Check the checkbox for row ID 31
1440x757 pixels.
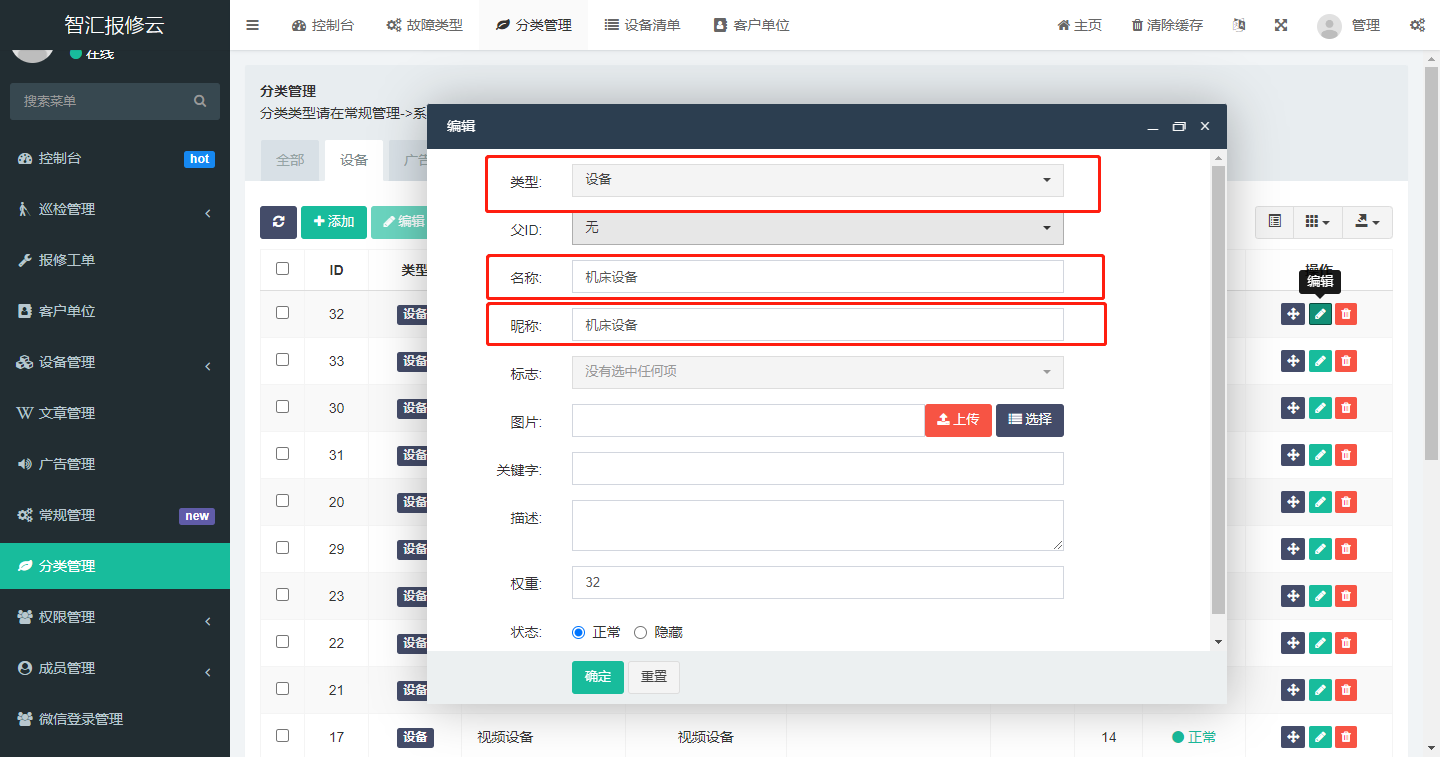coord(282,453)
